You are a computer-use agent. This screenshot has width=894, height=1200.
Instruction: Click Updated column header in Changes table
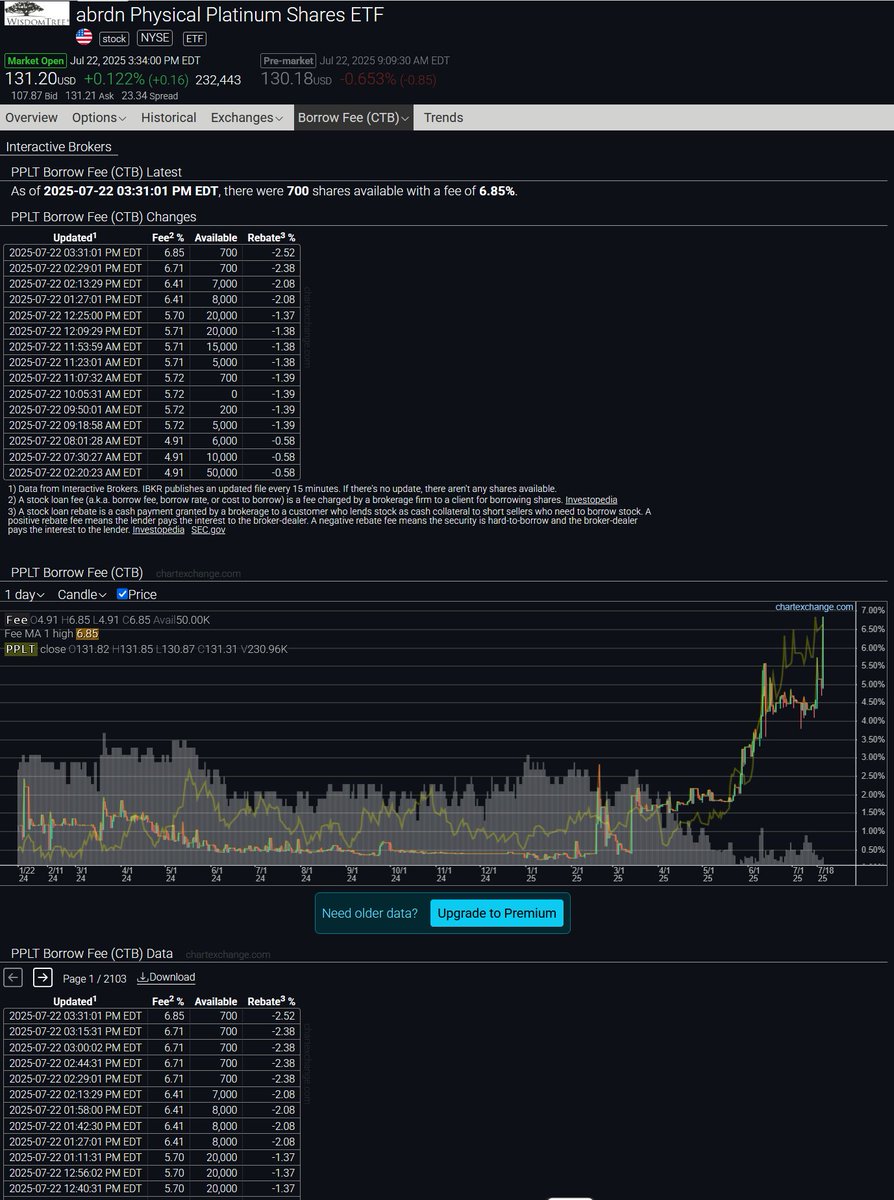click(75, 238)
